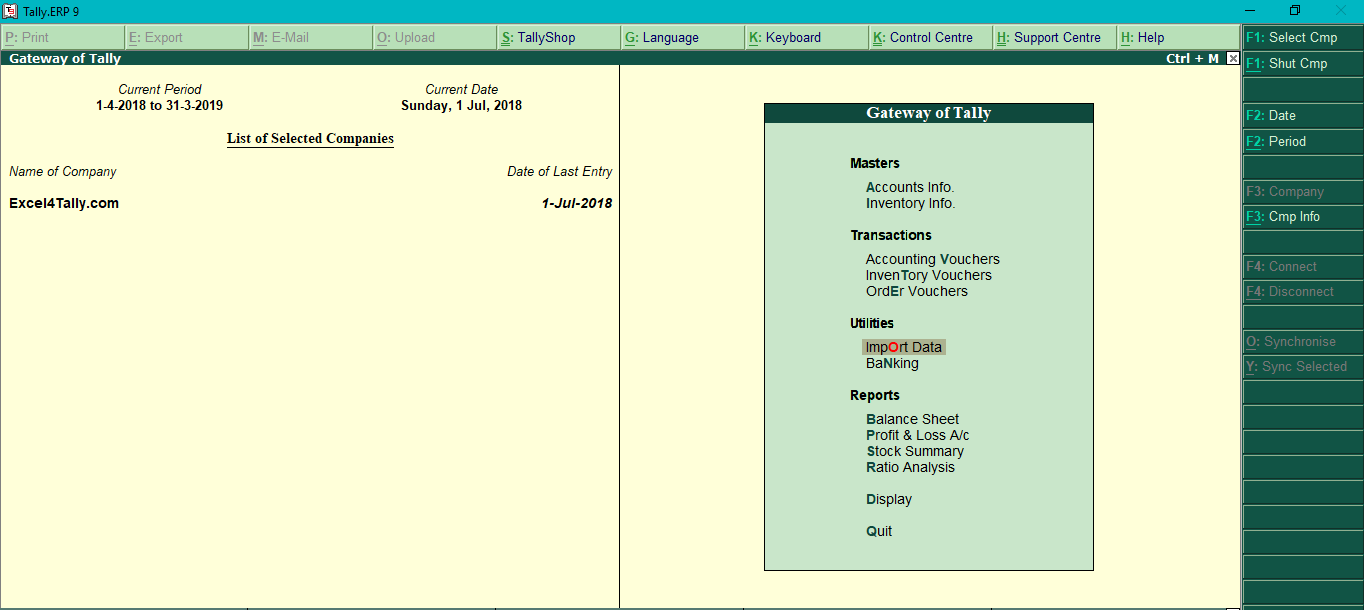Click F4: Connect button
This screenshot has width=1364, height=610.
tap(1303, 267)
